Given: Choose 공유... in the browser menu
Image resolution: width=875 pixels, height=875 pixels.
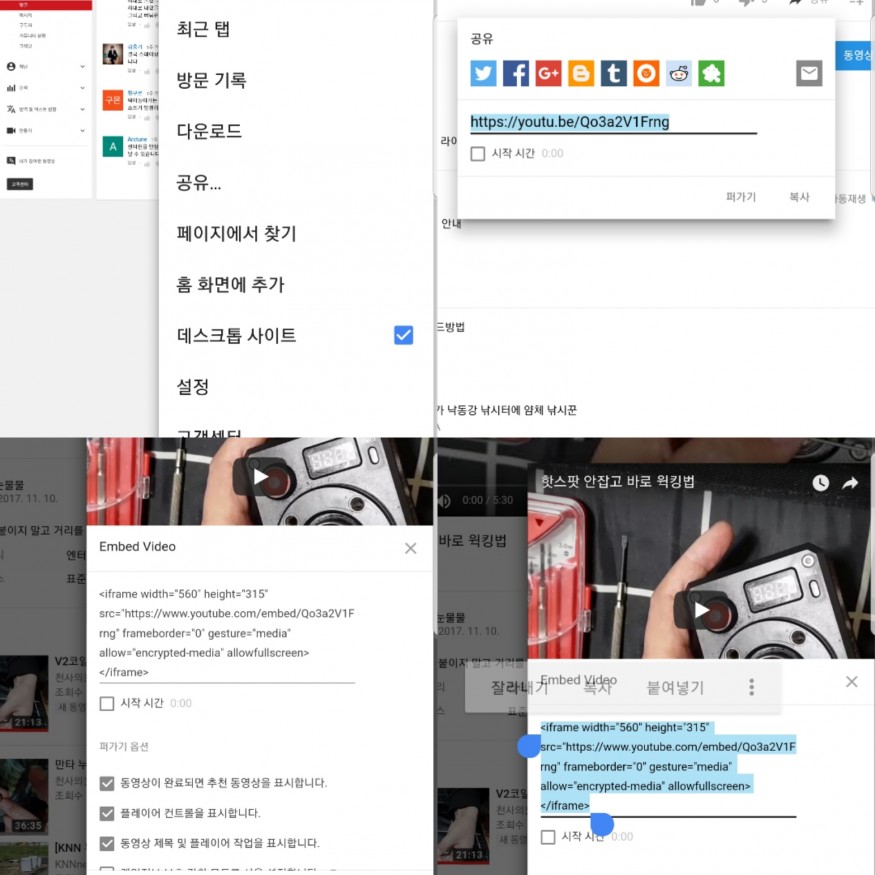Looking at the screenshot, I should [199, 182].
